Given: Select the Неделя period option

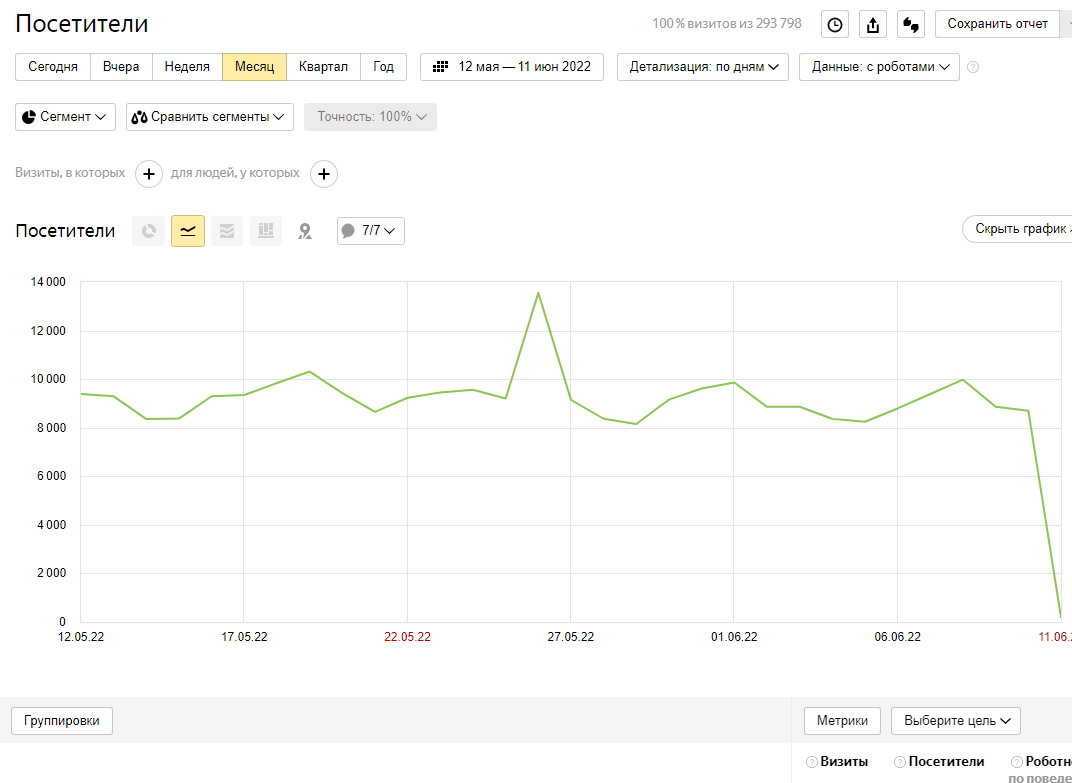Looking at the screenshot, I should point(187,67).
